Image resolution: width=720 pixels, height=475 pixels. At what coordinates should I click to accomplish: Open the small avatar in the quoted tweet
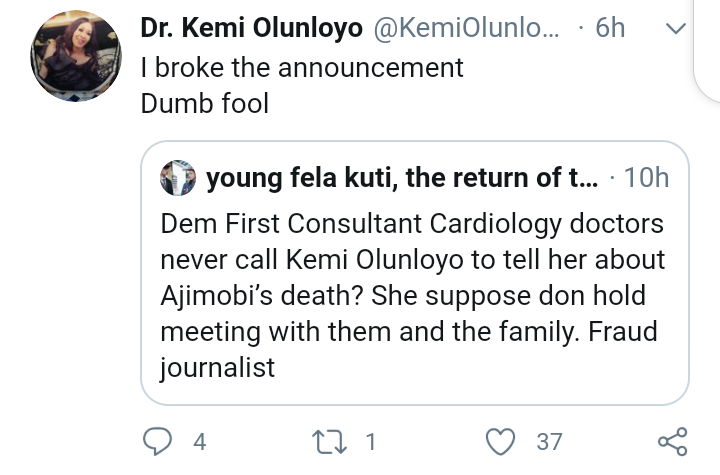[x=180, y=178]
